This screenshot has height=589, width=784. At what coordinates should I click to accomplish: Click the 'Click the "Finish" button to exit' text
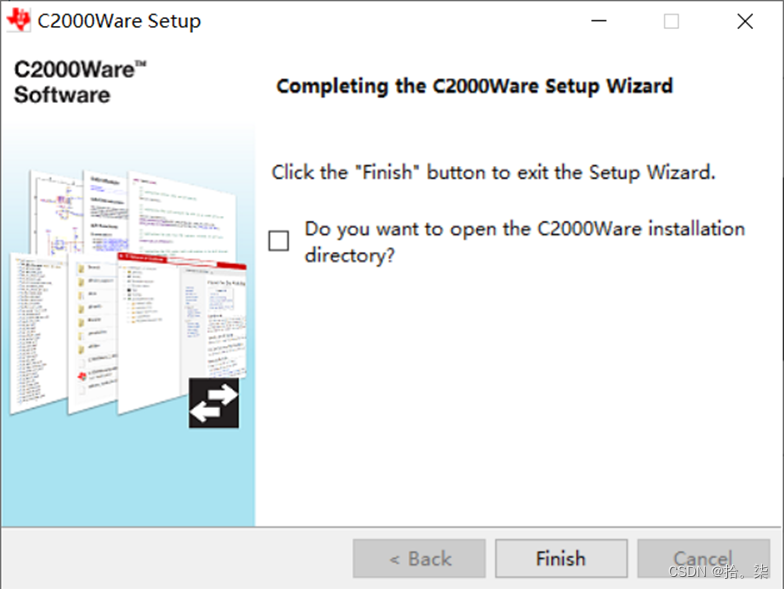(x=493, y=172)
